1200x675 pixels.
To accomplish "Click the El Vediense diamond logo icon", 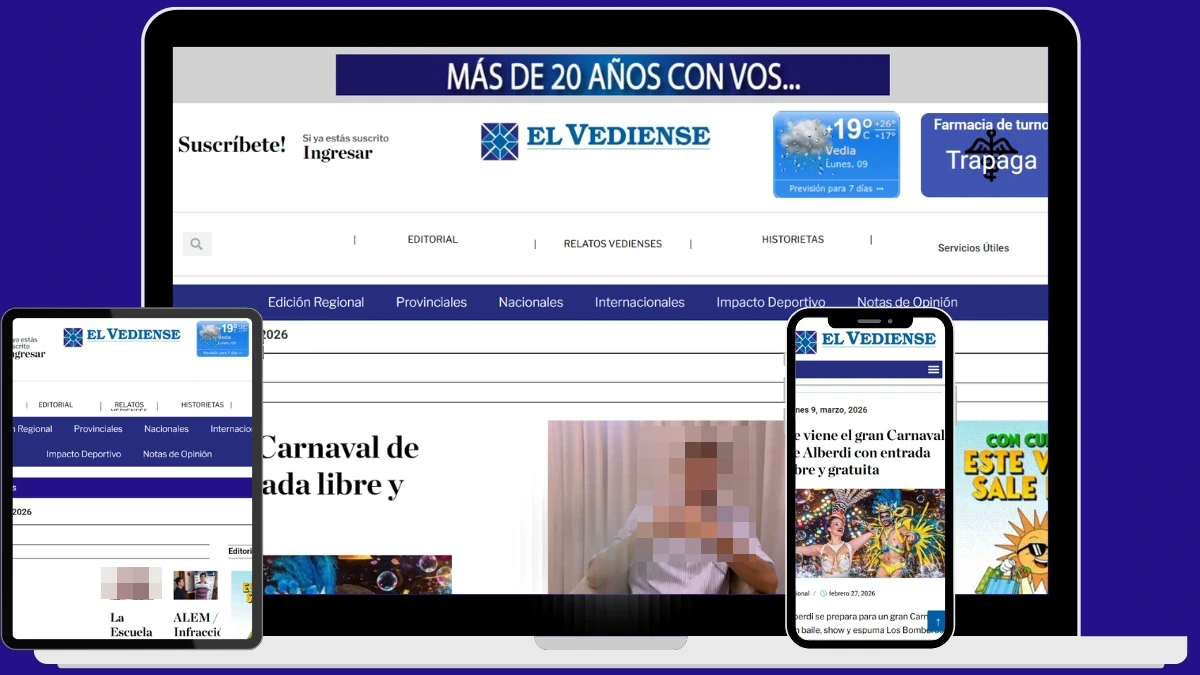I will pyautogui.click(x=498, y=139).
